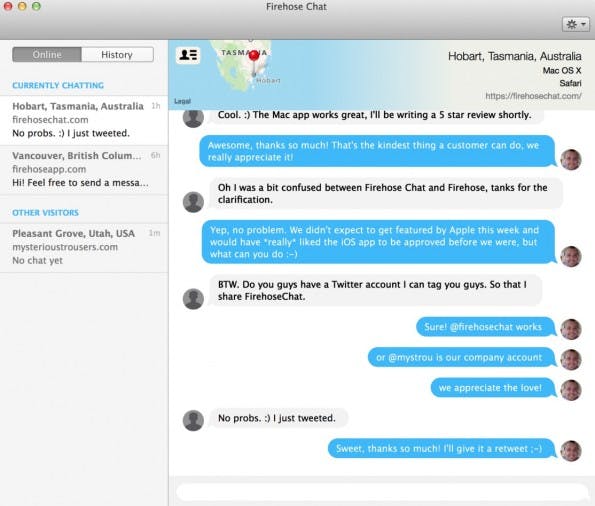Click agent photo beside 'Sure! @firehosechat works'
Image resolution: width=595 pixels, height=506 pixels.
pos(571,329)
